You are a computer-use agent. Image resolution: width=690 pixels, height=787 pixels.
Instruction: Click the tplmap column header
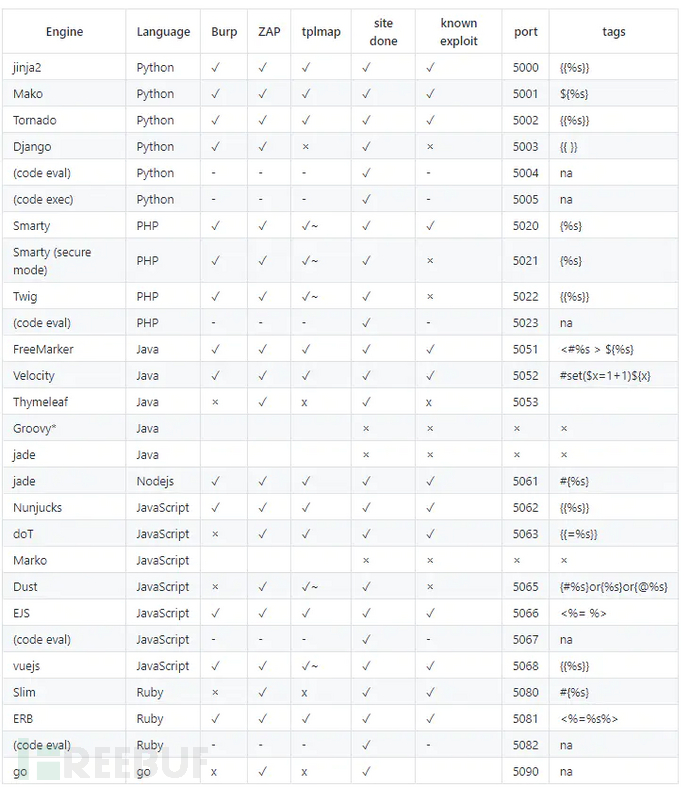[321, 32]
